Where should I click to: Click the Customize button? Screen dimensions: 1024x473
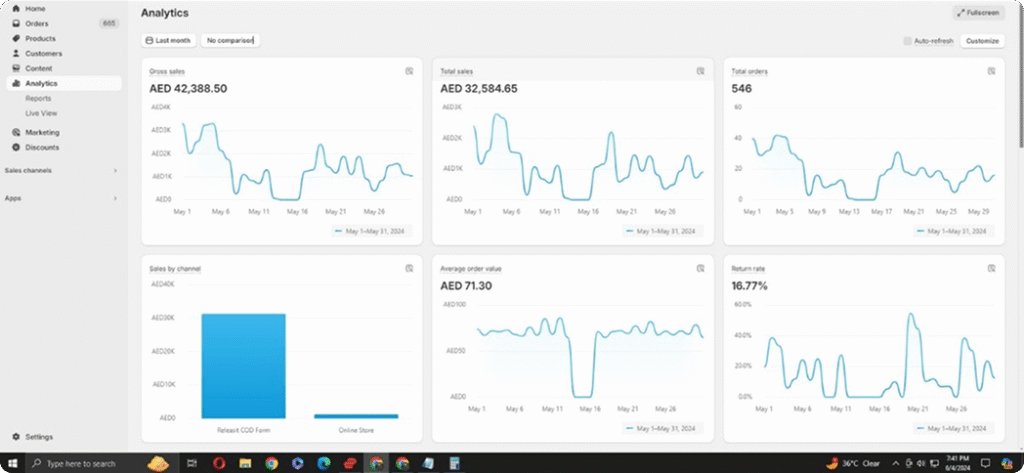click(x=981, y=41)
